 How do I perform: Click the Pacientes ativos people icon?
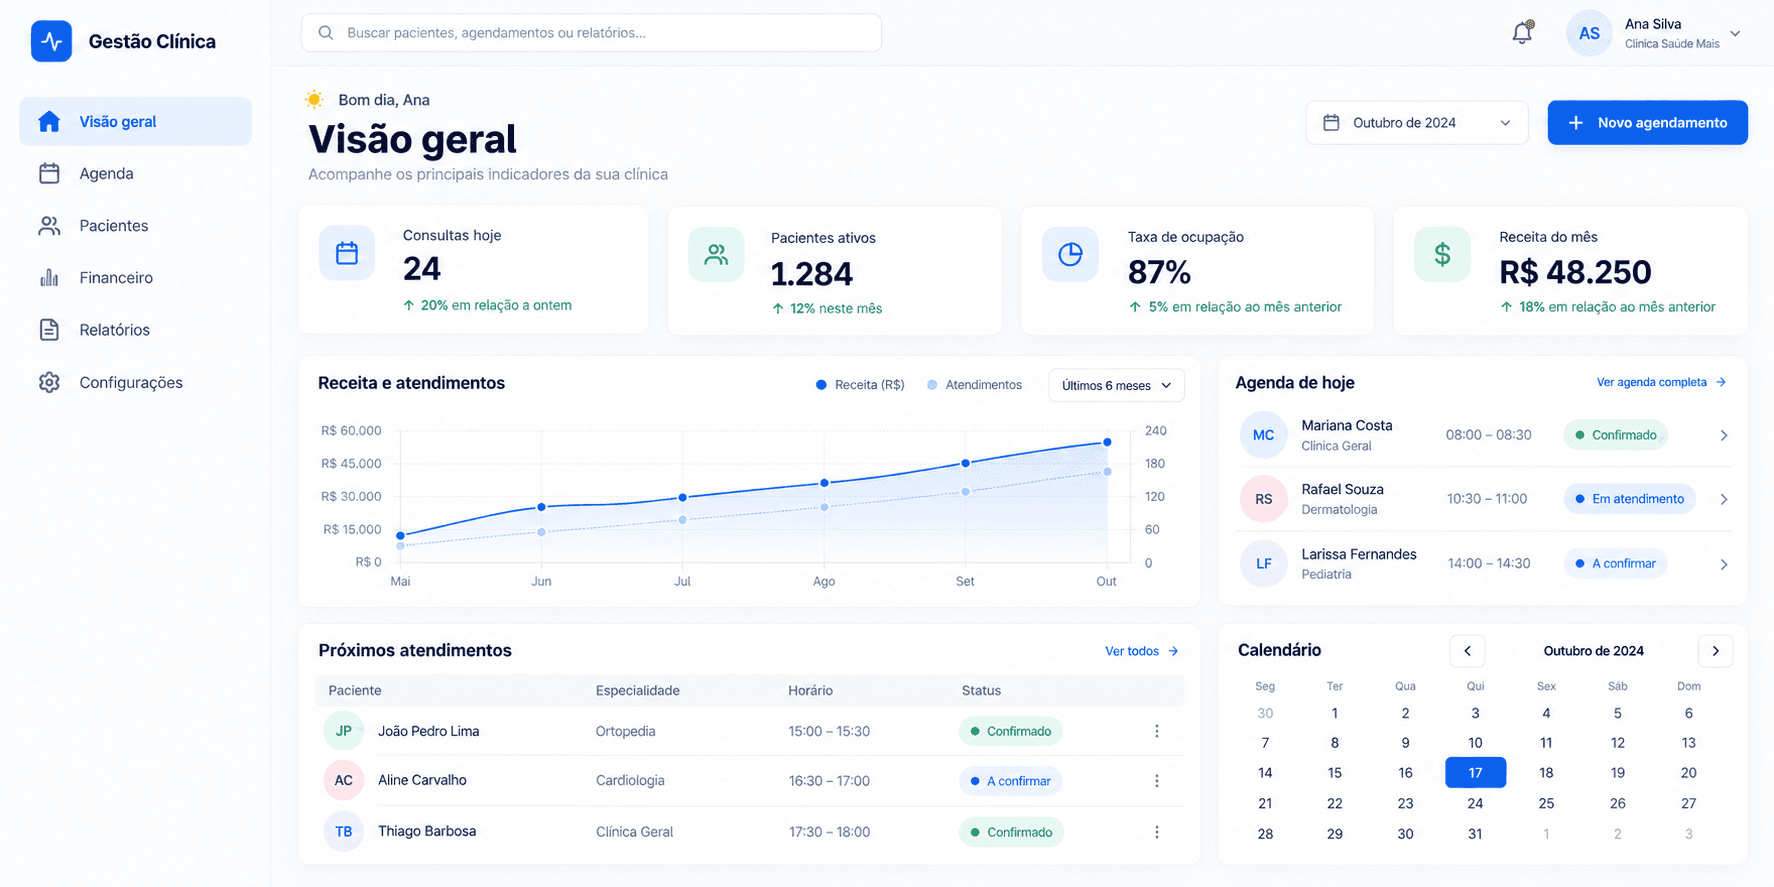click(716, 254)
